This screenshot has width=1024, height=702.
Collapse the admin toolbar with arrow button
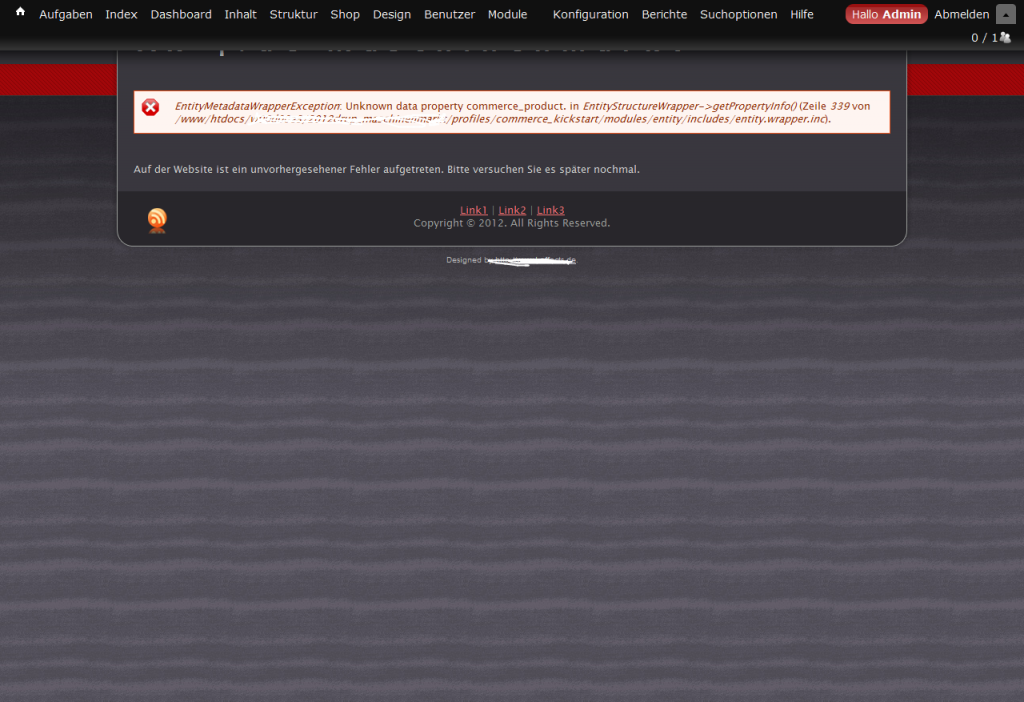tap(1005, 14)
